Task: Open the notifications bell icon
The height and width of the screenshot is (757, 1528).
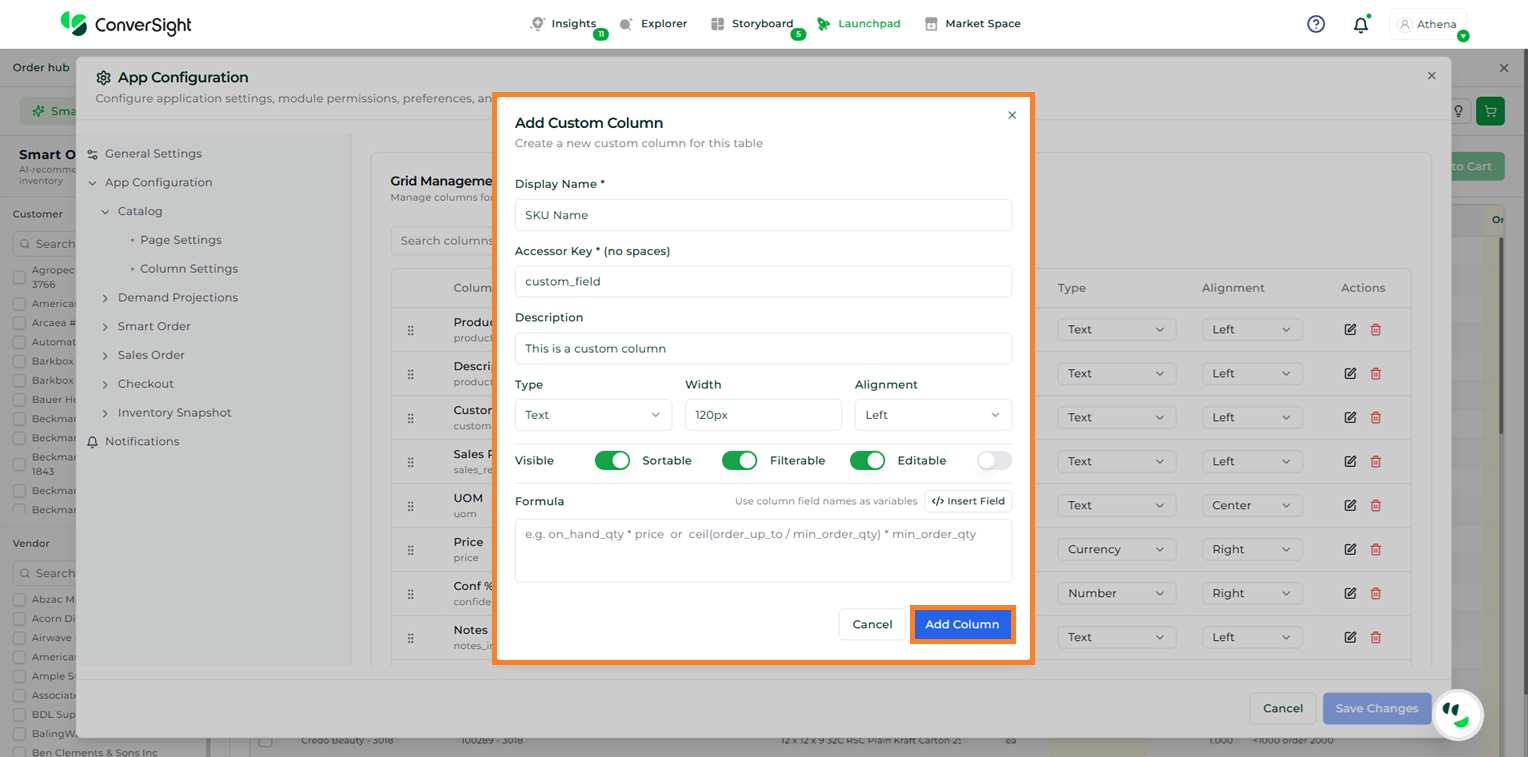Action: click(x=1360, y=25)
